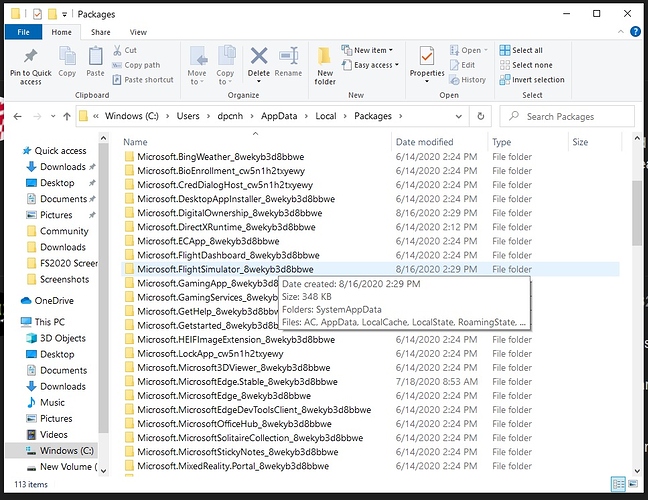Refresh the Packages folder view

coord(480,116)
